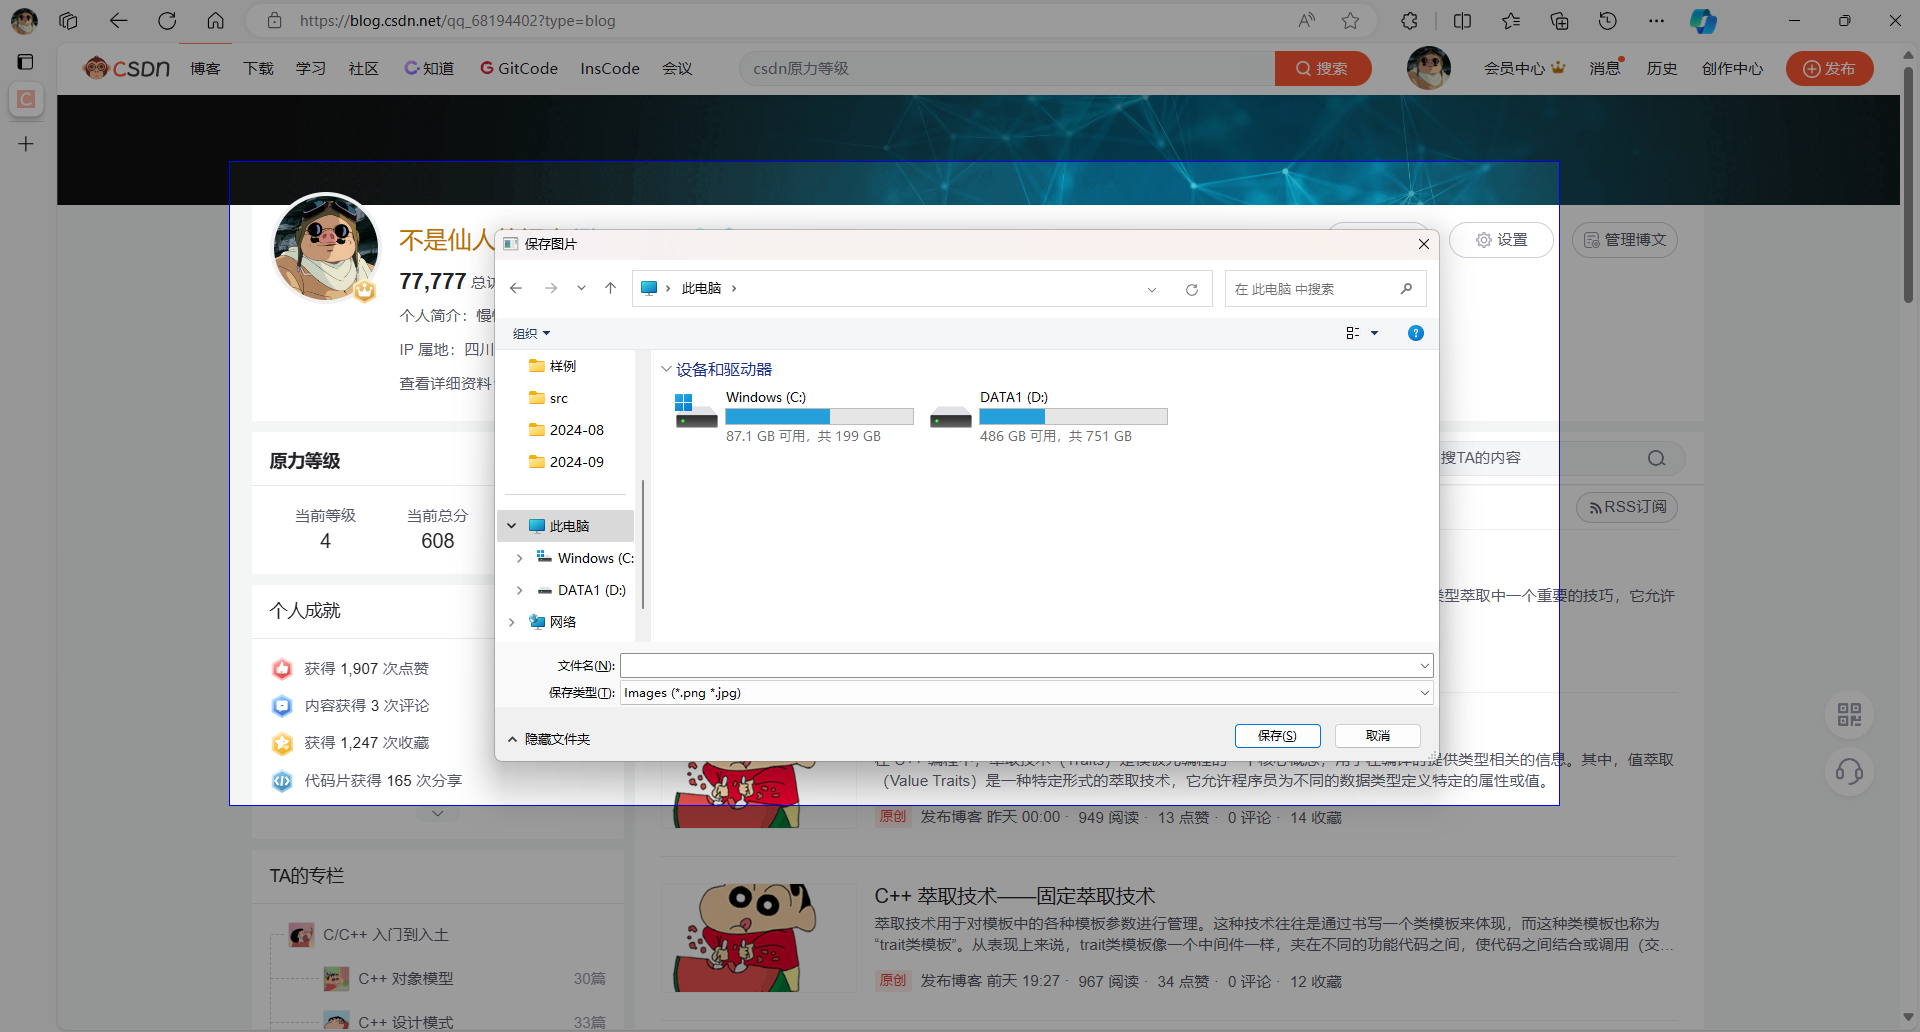Click 在此电脑中搜索 search box
Viewport: 1920px width, 1032px height.
click(x=1325, y=289)
